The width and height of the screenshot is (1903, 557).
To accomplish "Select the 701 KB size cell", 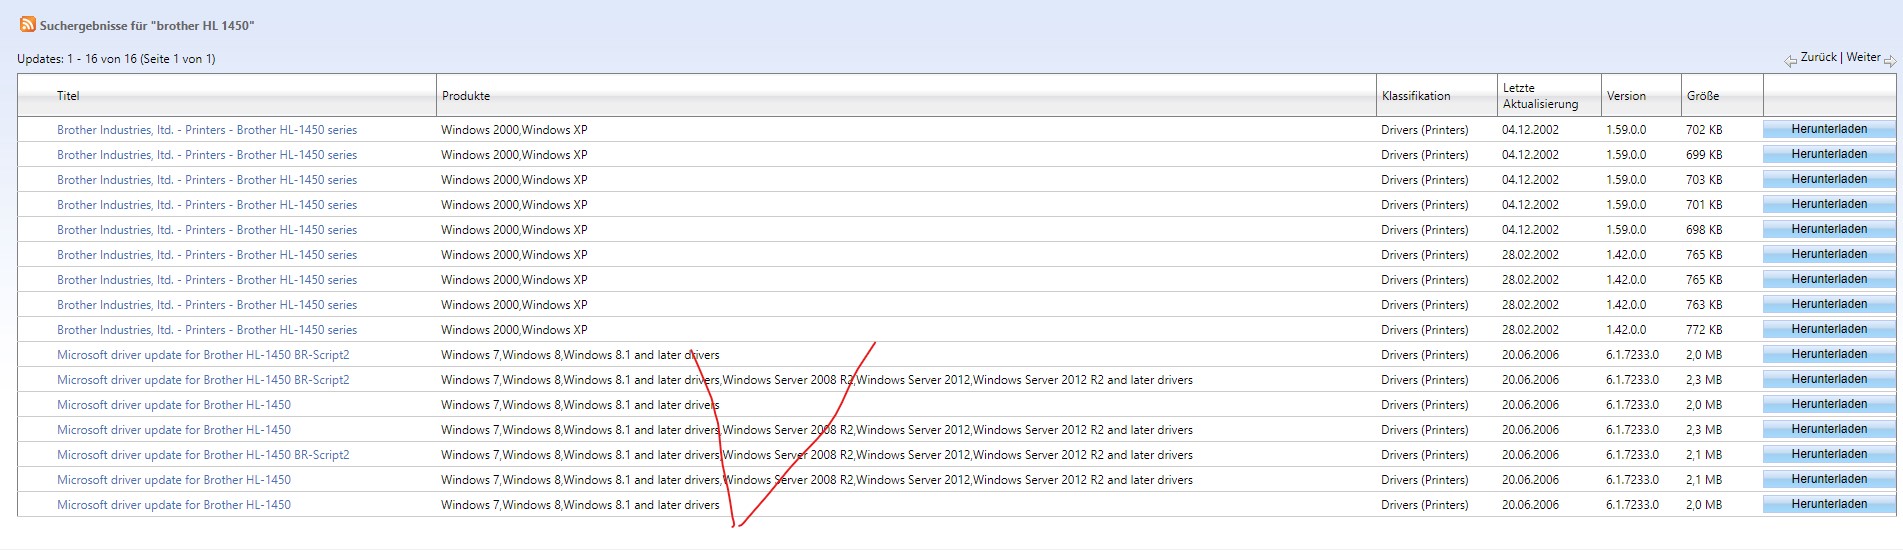I will pyautogui.click(x=1704, y=205).
